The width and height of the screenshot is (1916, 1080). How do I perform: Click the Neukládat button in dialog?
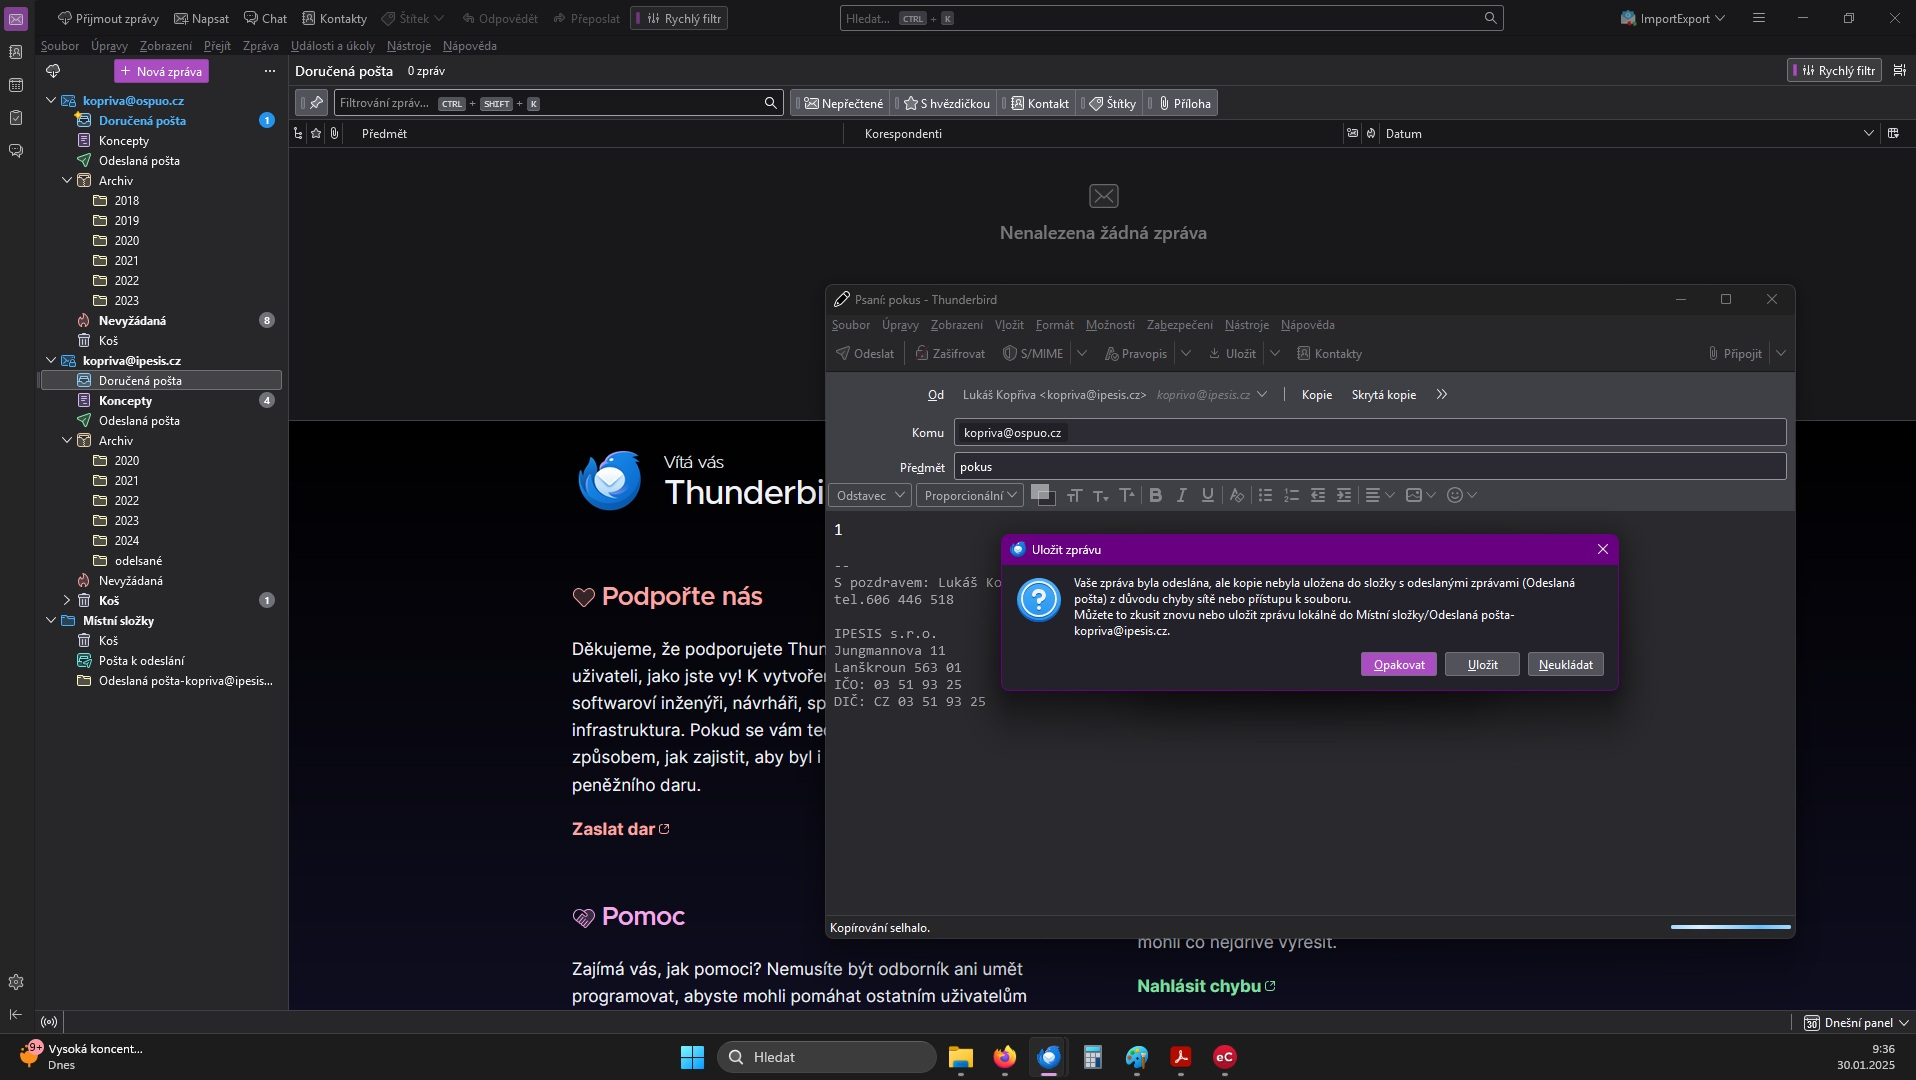click(1565, 665)
